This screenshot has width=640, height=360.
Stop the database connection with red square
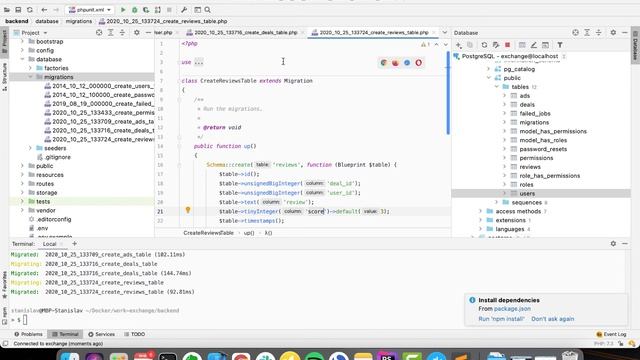coord(507,45)
